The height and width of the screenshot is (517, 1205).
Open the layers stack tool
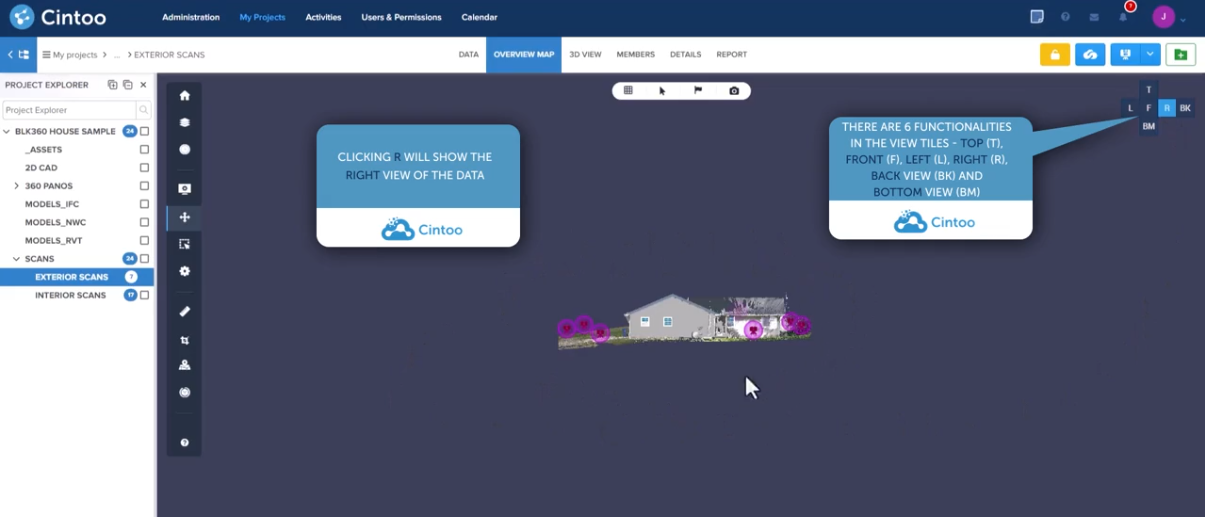click(x=184, y=123)
